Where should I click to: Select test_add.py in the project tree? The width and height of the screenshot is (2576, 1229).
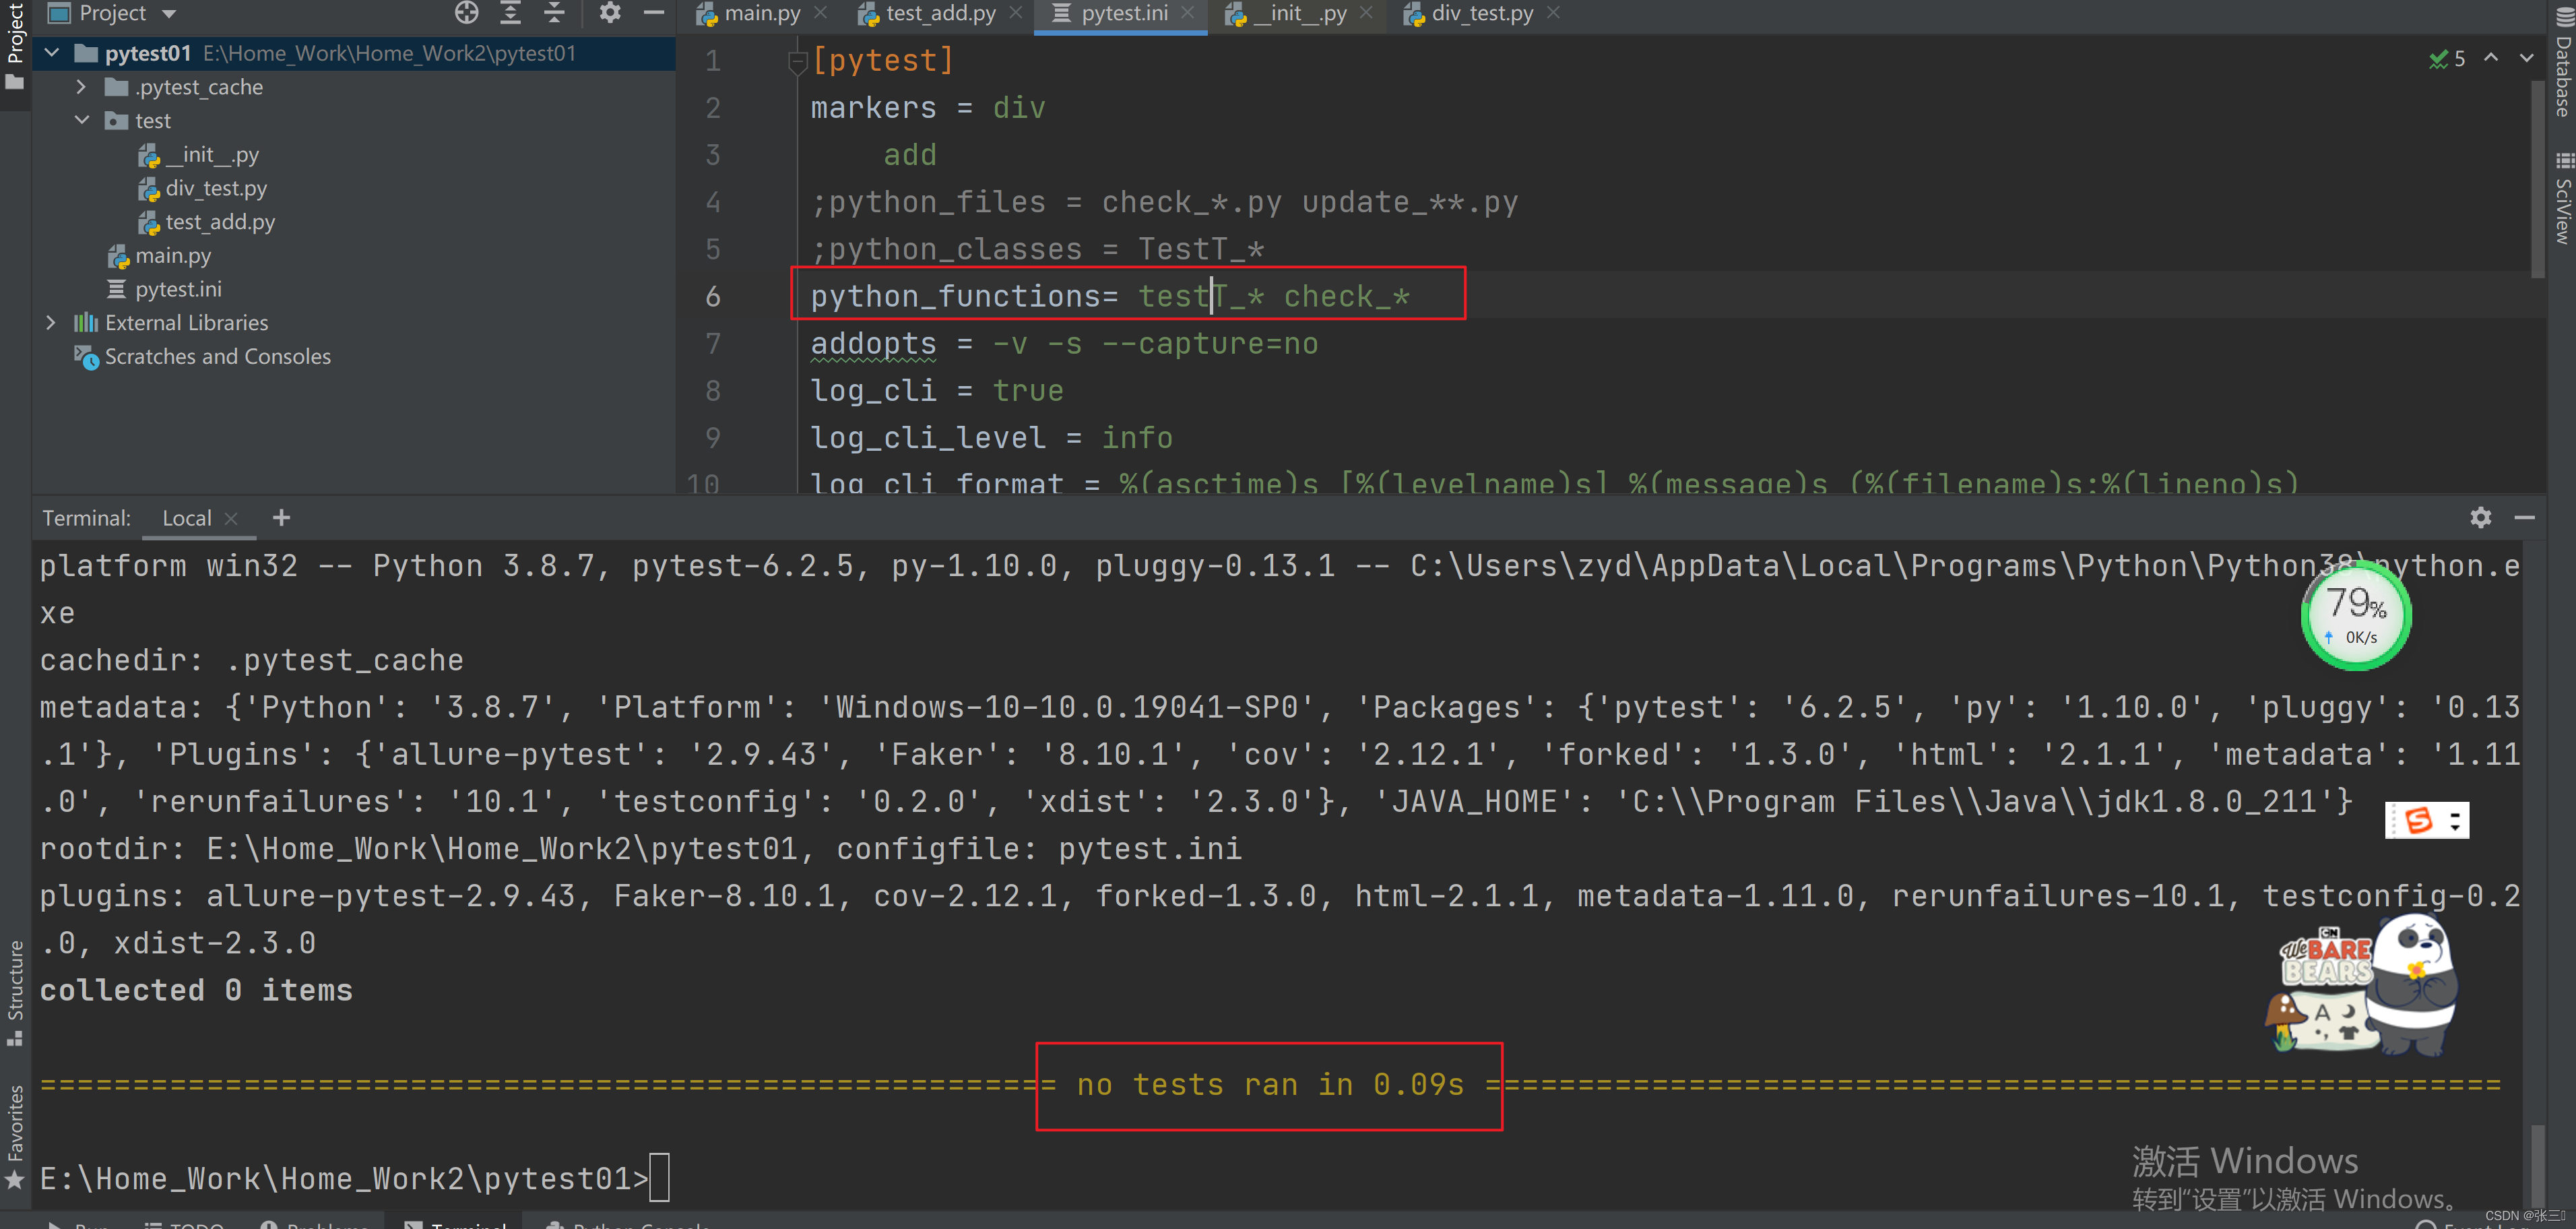click(x=220, y=222)
